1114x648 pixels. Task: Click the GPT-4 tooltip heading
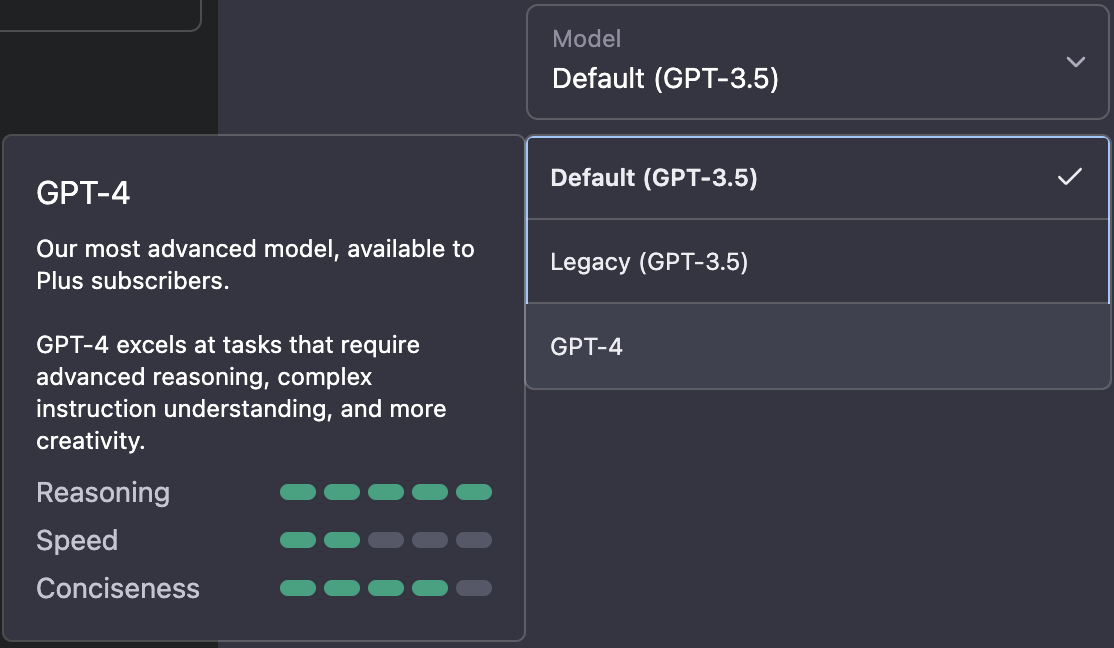pos(83,193)
